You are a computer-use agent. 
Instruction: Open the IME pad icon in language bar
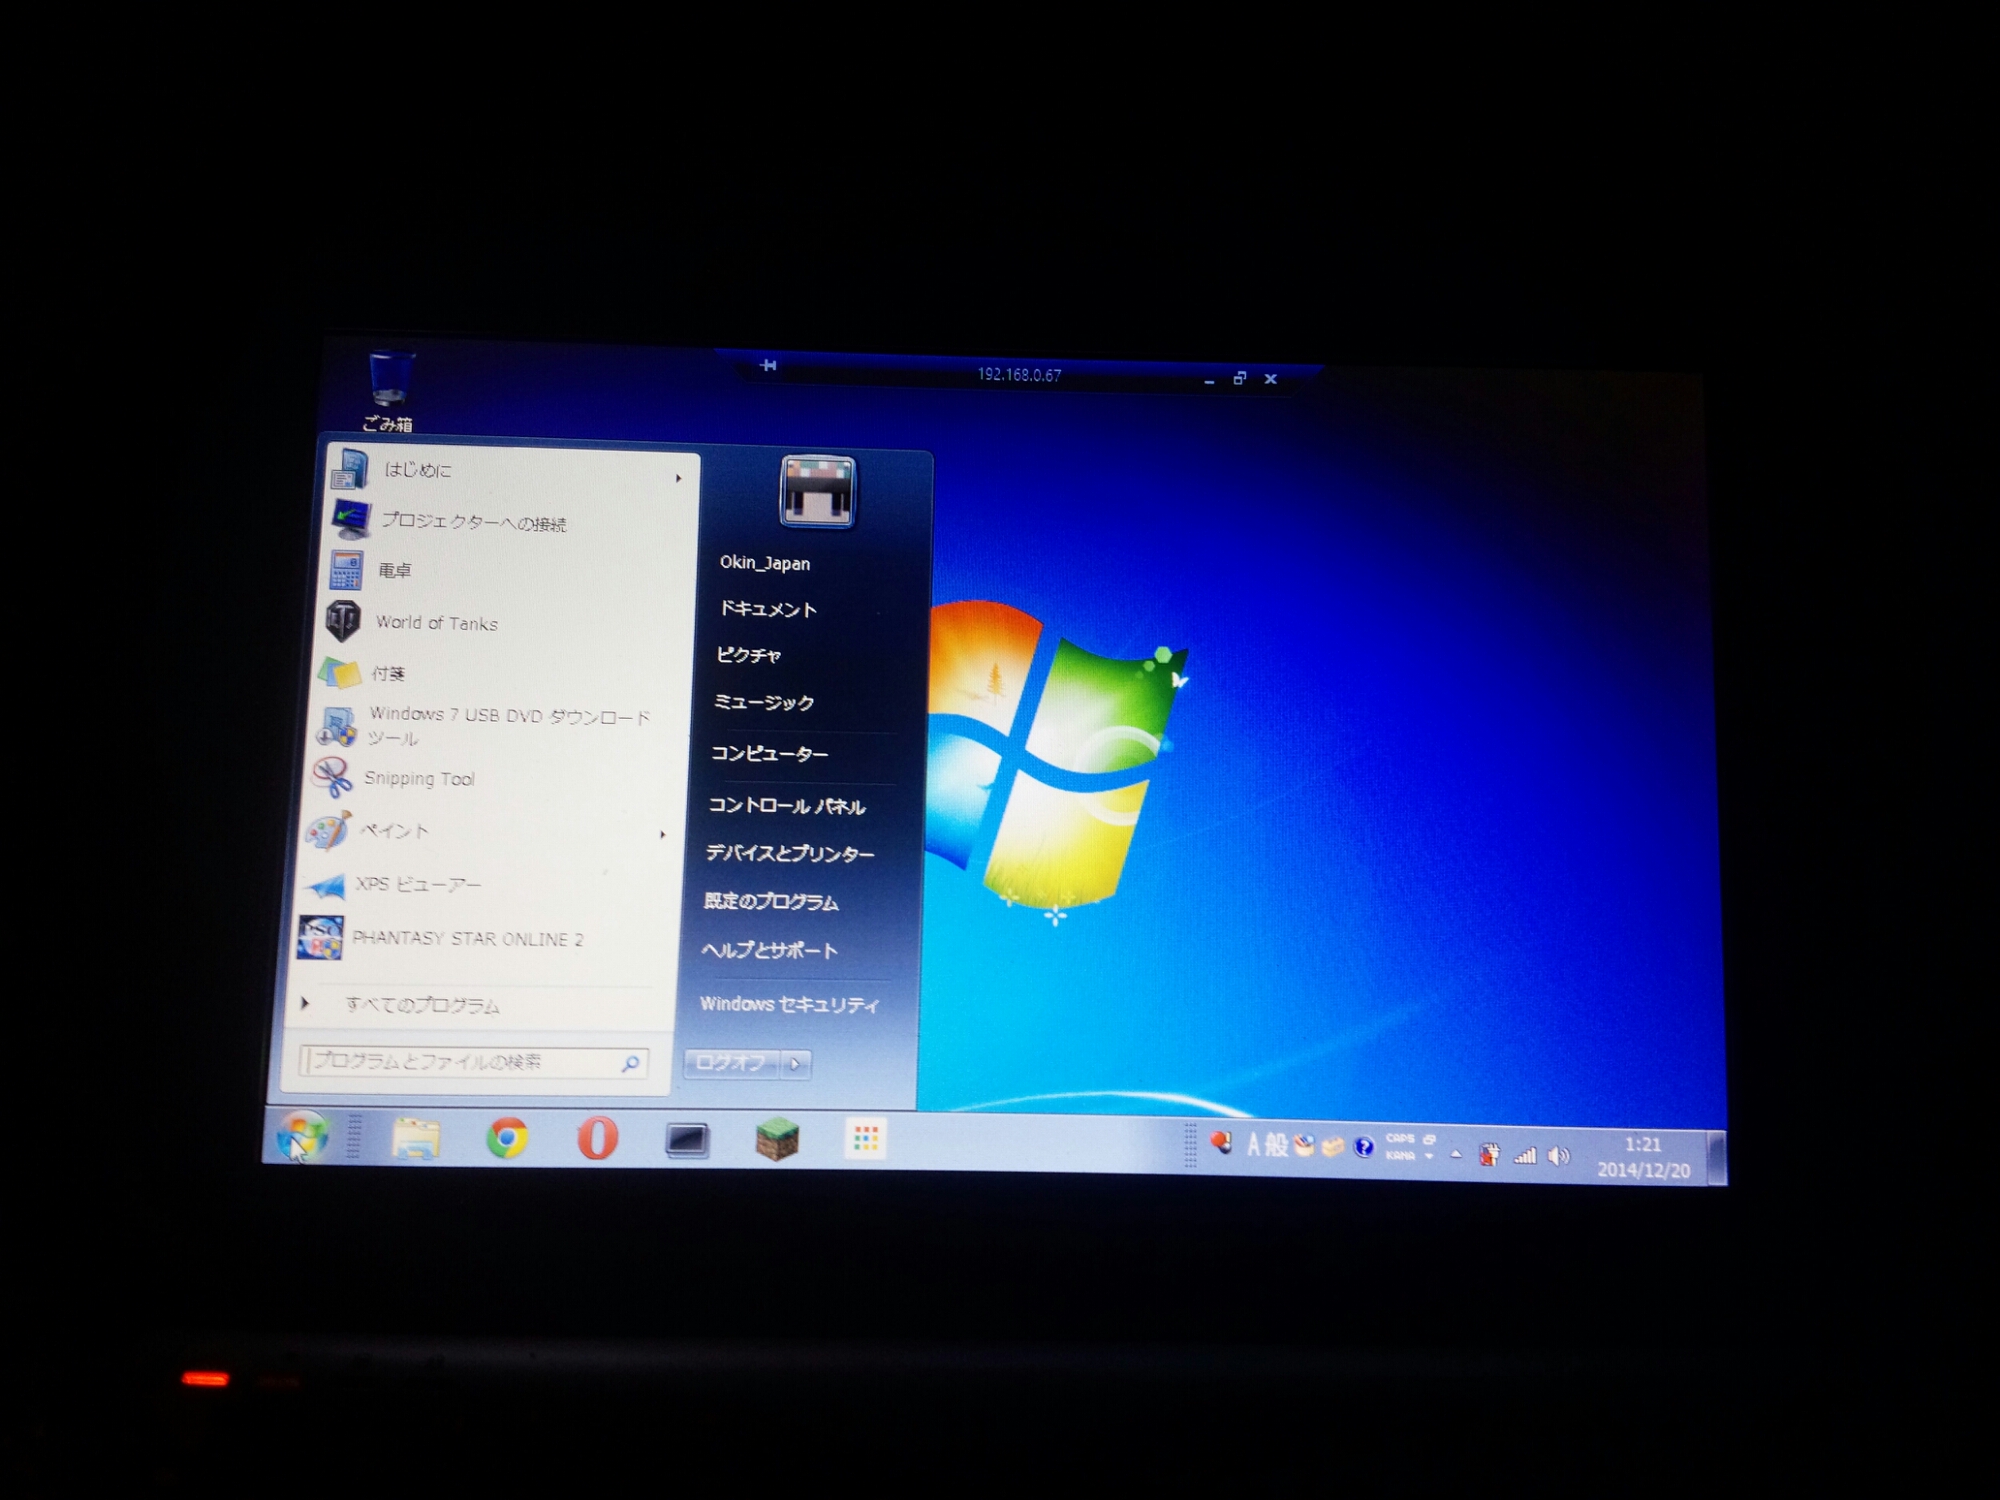(x=1304, y=1145)
